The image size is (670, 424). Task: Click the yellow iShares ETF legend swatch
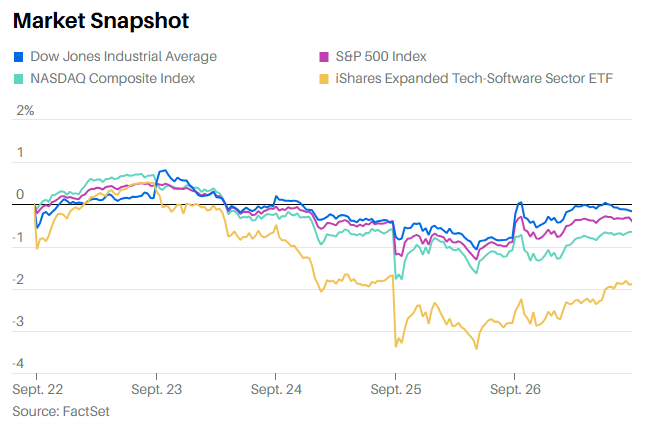coord(323,78)
